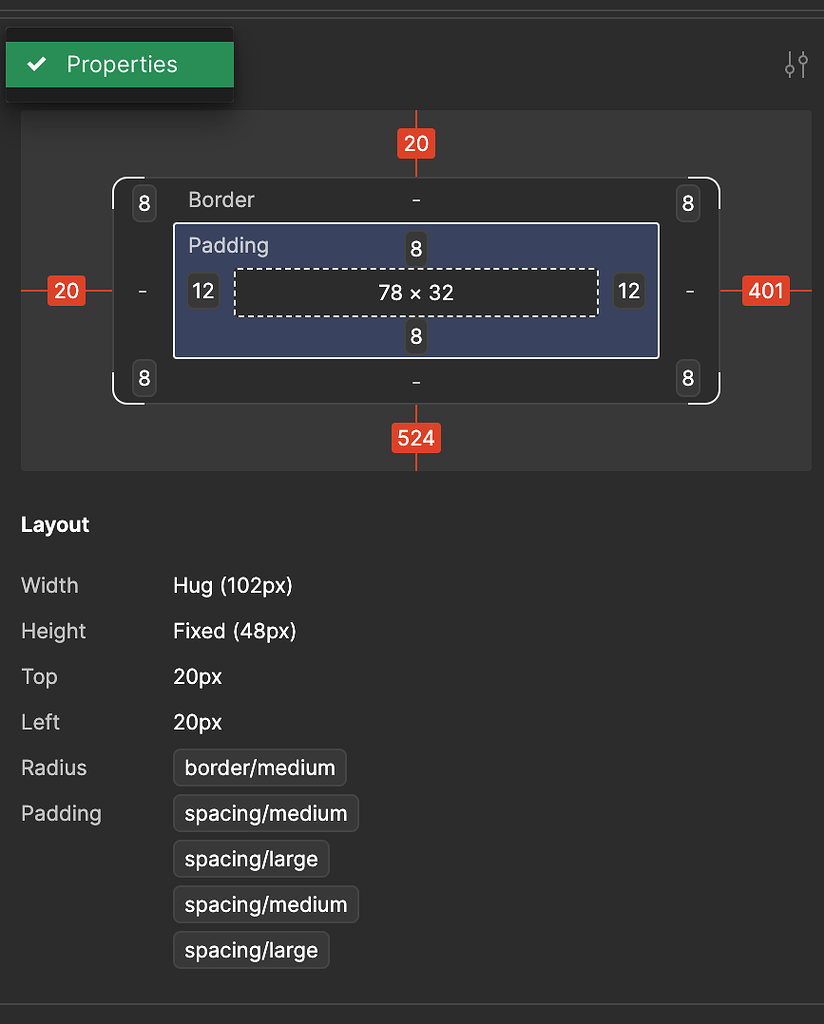The height and width of the screenshot is (1024, 824).
Task: Select the top-right corner radius value 8
Action: click(688, 204)
